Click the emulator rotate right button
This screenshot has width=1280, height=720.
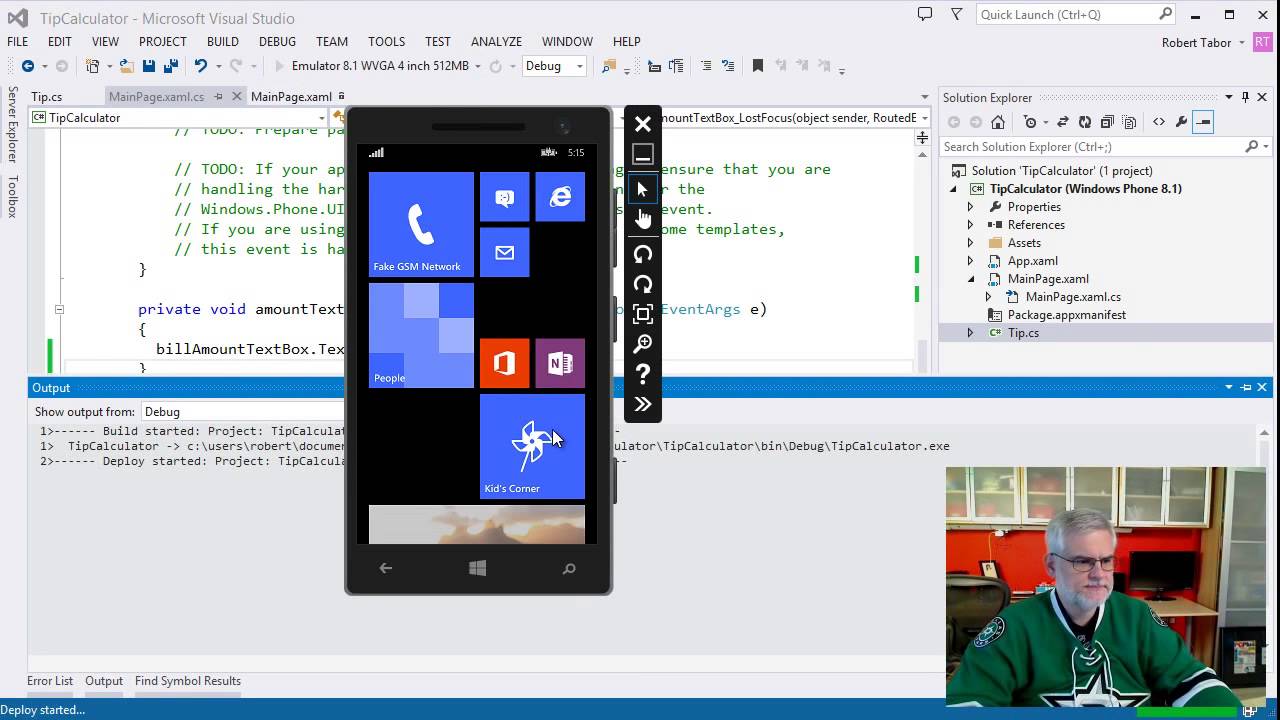coord(643,284)
